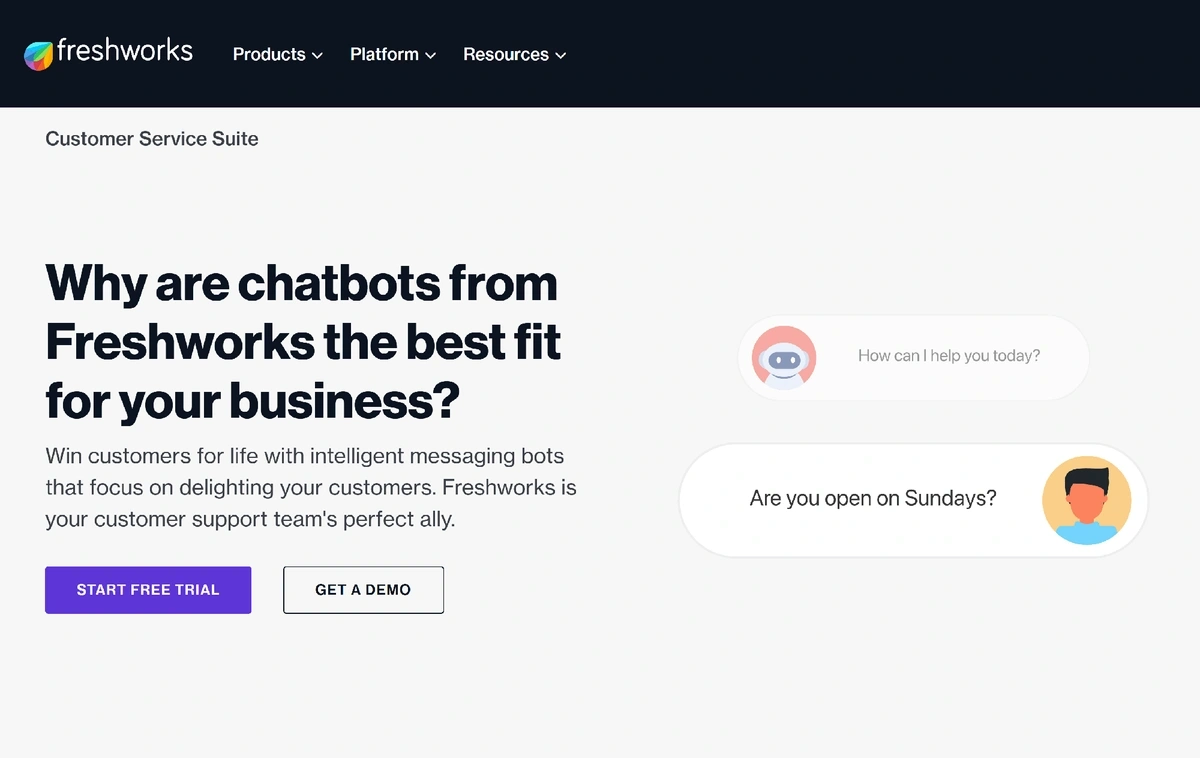
Task: Open the Customer Service Suite link
Action: pos(152,139)
